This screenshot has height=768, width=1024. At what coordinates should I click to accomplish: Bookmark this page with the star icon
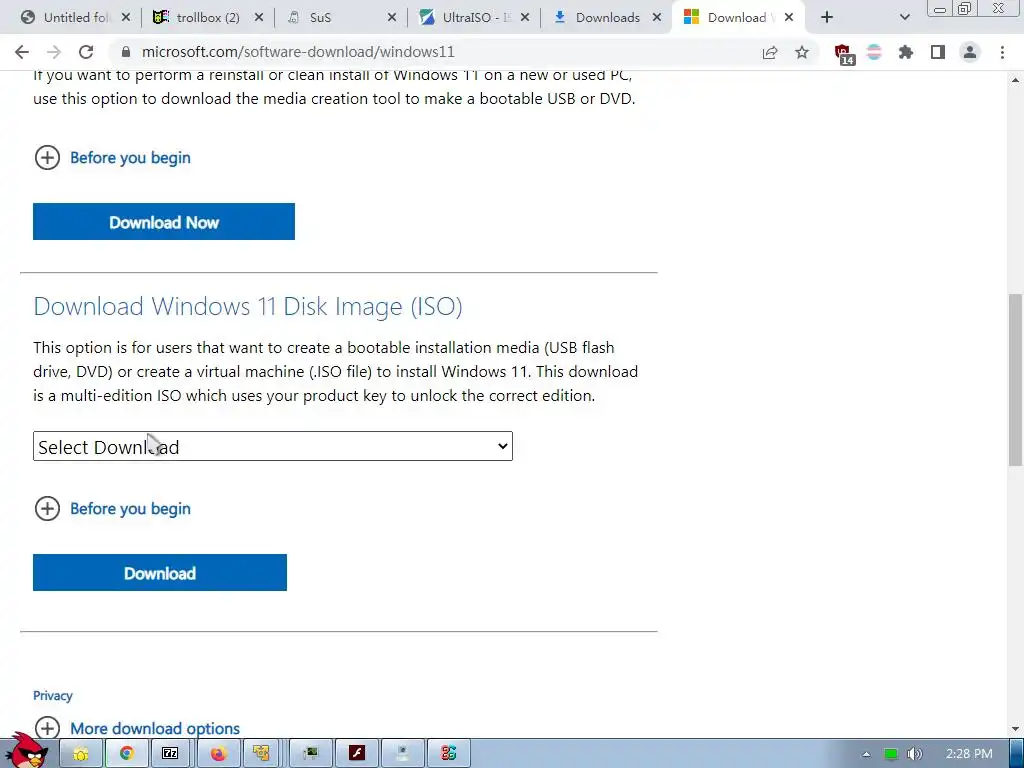pos(802,52)
